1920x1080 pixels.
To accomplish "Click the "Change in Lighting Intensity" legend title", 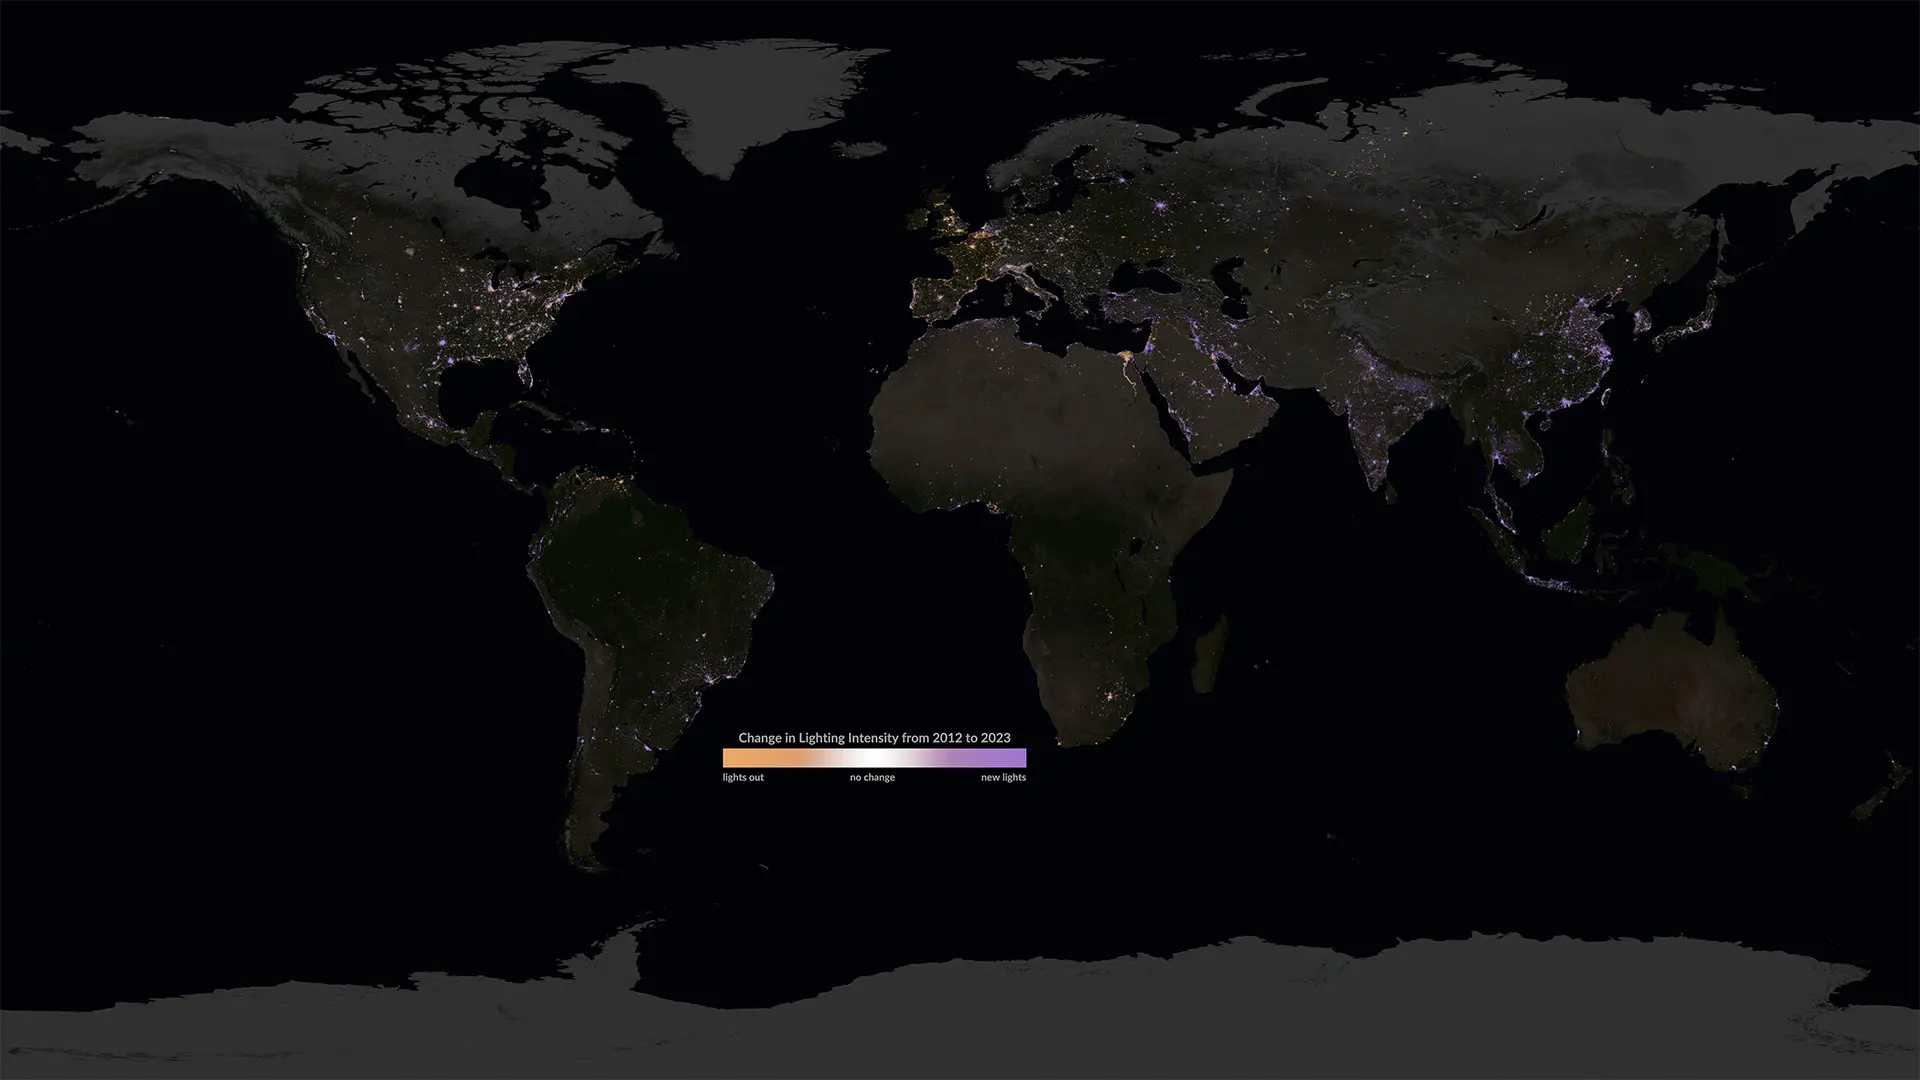I will 874,738.
